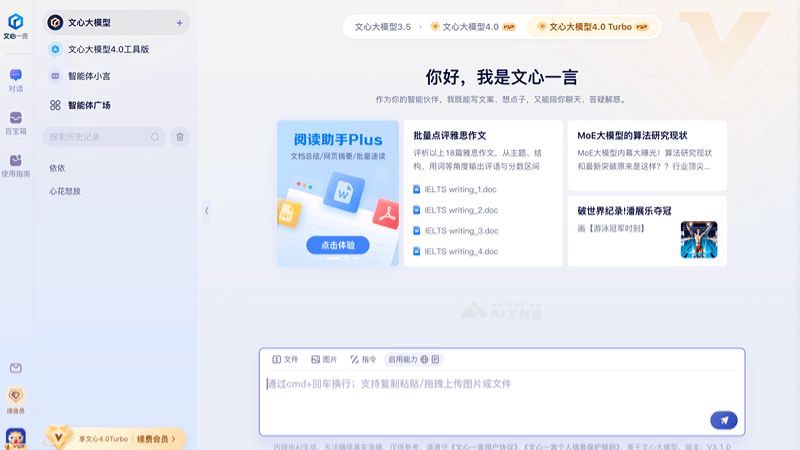800x450 pixels.
Task: Open the user avatar at bottom left
Action: (x=16, y=437)
